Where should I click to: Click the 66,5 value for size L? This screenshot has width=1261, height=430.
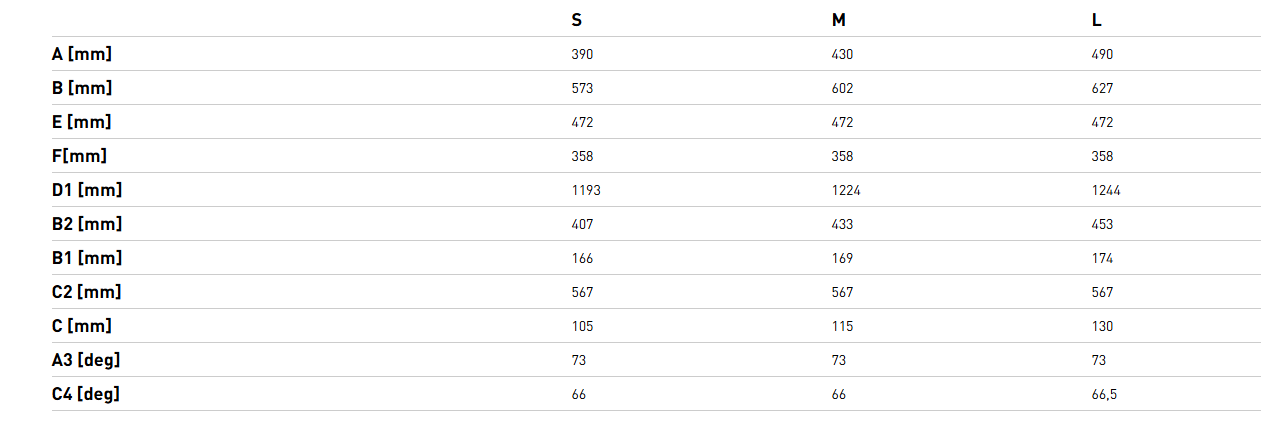(1104, 395)
